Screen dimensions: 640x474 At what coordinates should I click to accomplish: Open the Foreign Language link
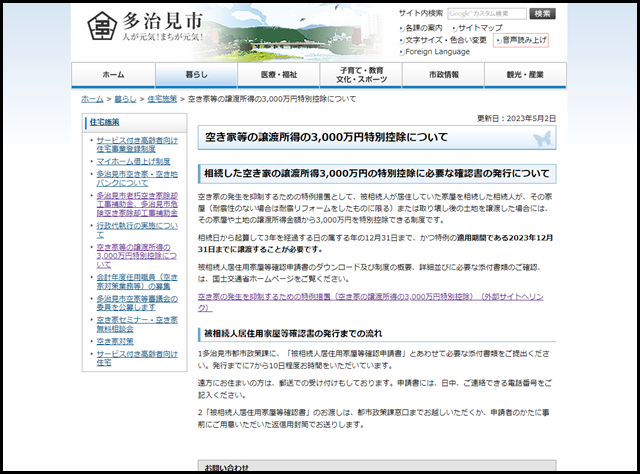coord(437,52)
